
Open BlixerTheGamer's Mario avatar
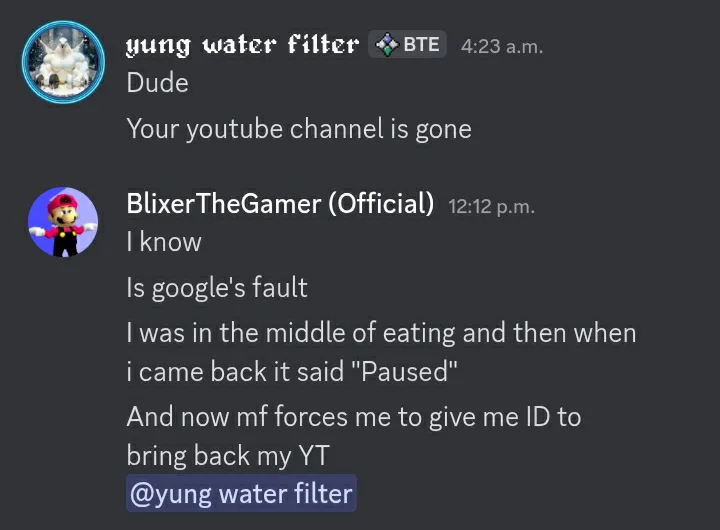pyautogui.click(x=63, y=222)
